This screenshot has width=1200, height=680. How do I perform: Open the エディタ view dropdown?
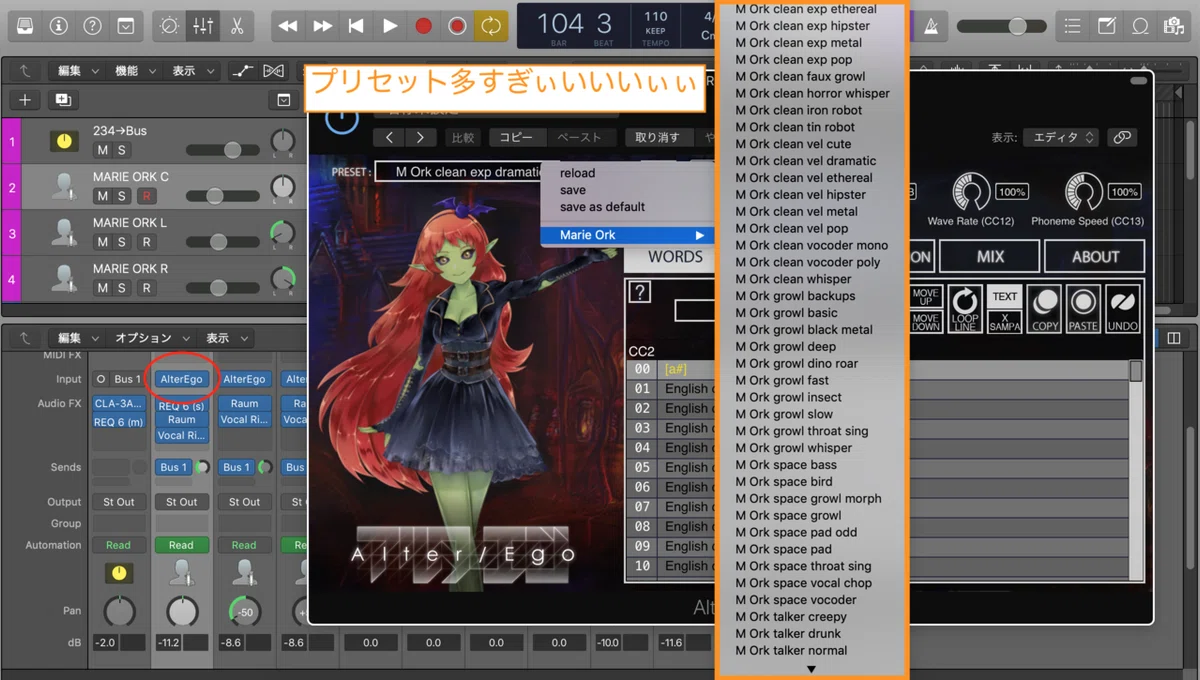point(1061,138)
